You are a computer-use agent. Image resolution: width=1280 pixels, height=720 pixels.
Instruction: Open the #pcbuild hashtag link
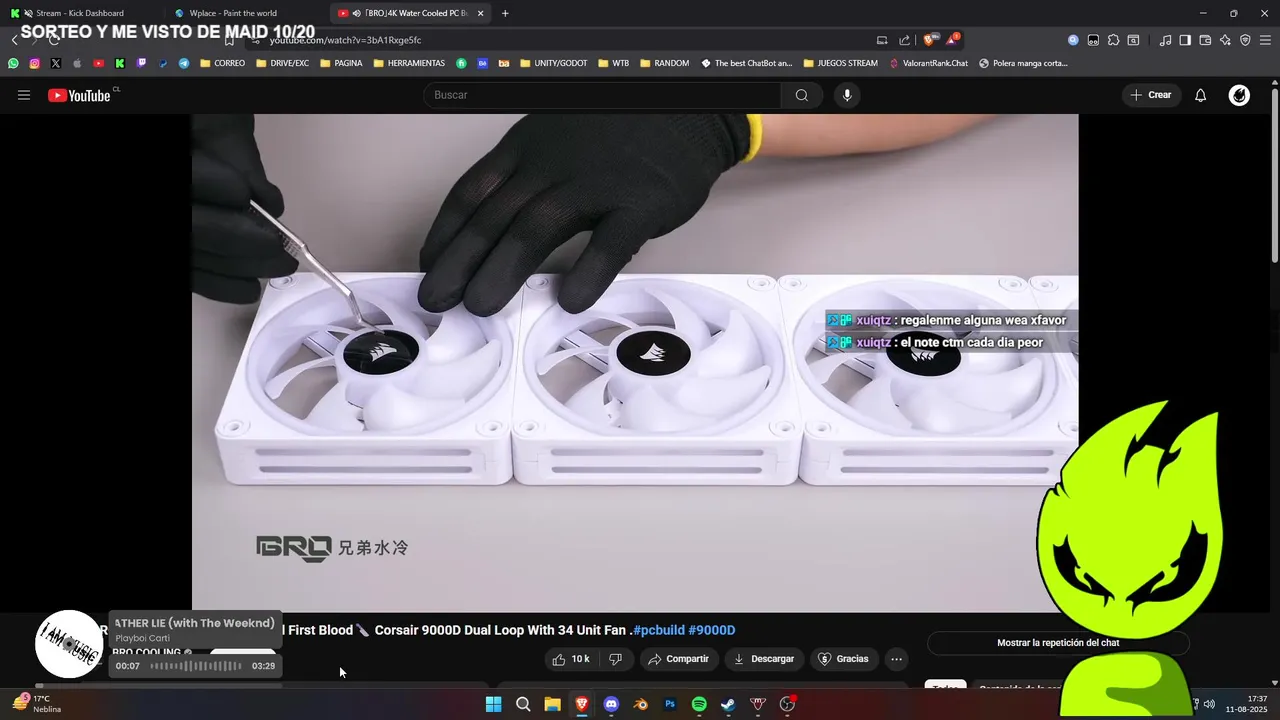pyautogui.click(x=659, y=630)
